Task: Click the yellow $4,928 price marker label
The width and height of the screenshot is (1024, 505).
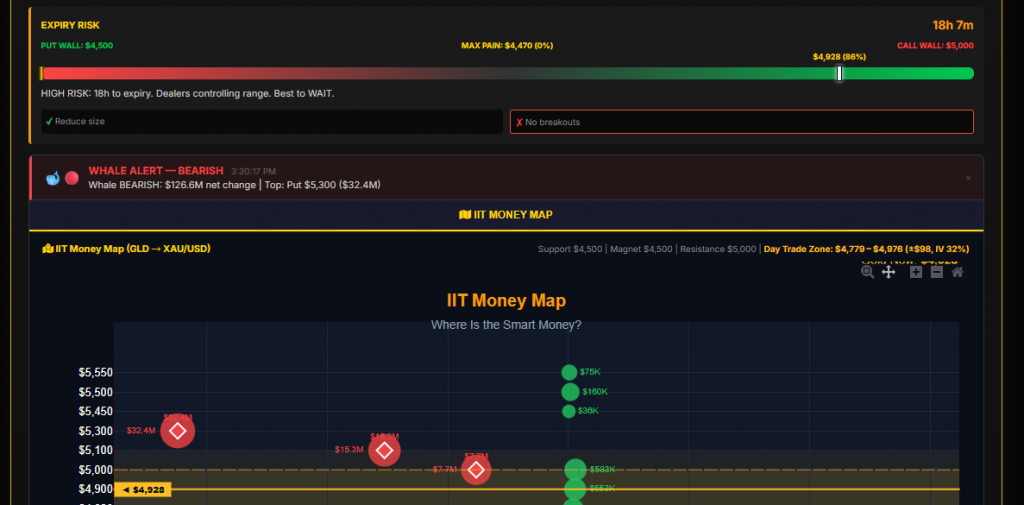Action: [143, 490]
